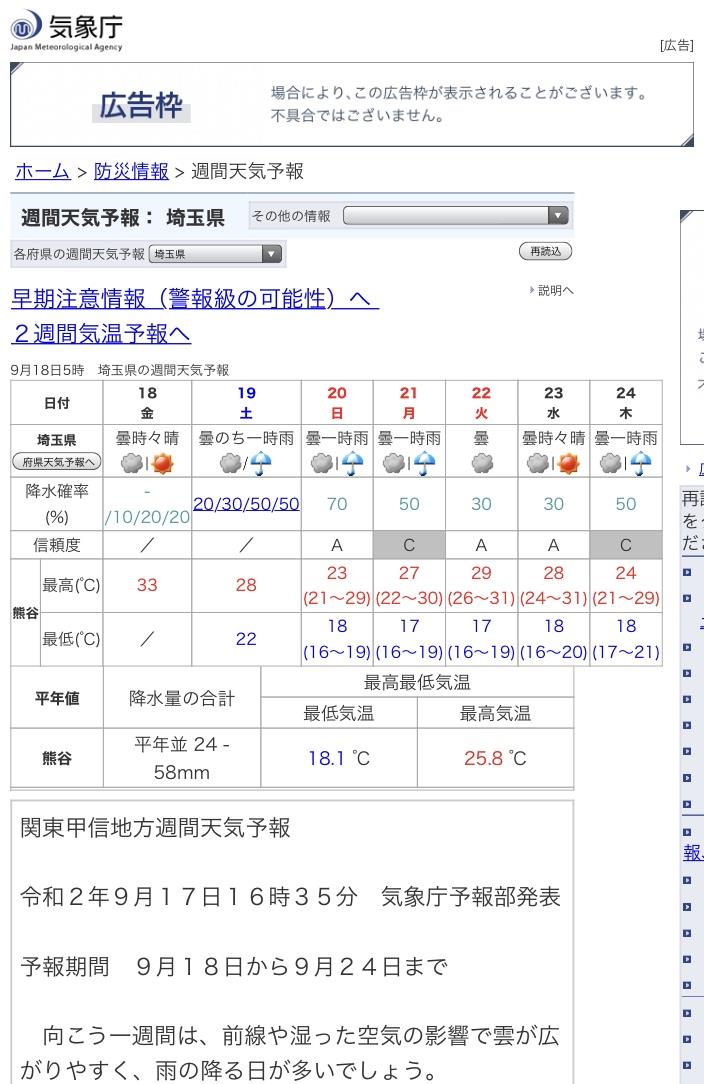Click the high temperature 33 cell
This screenshot has width=704, height=1084.
pyautogui.click(x=147, y=585)
